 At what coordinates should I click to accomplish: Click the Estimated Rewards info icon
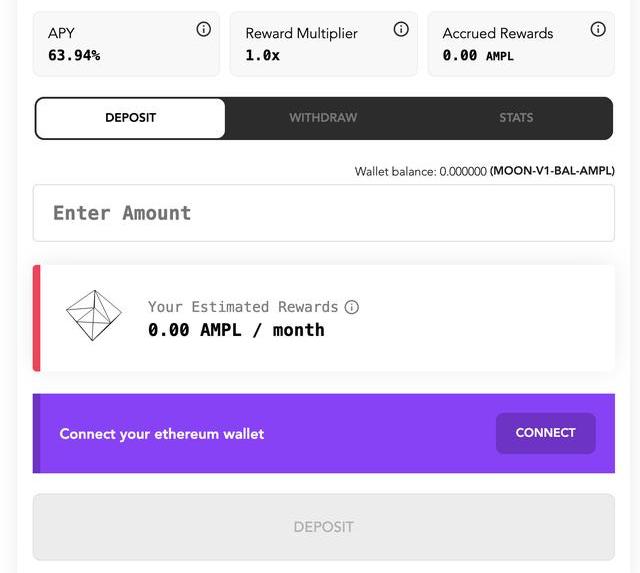pyautogui.click(x=352, y=307)
